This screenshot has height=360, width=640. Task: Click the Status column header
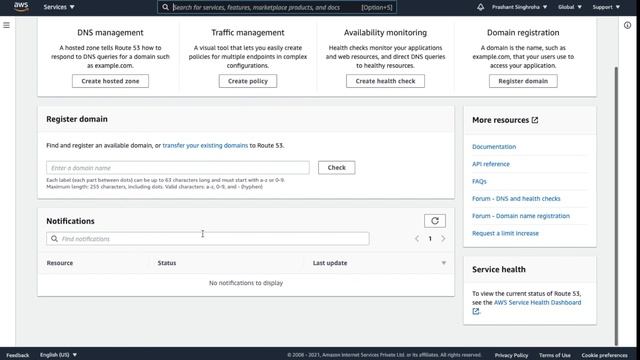(167, 263)
